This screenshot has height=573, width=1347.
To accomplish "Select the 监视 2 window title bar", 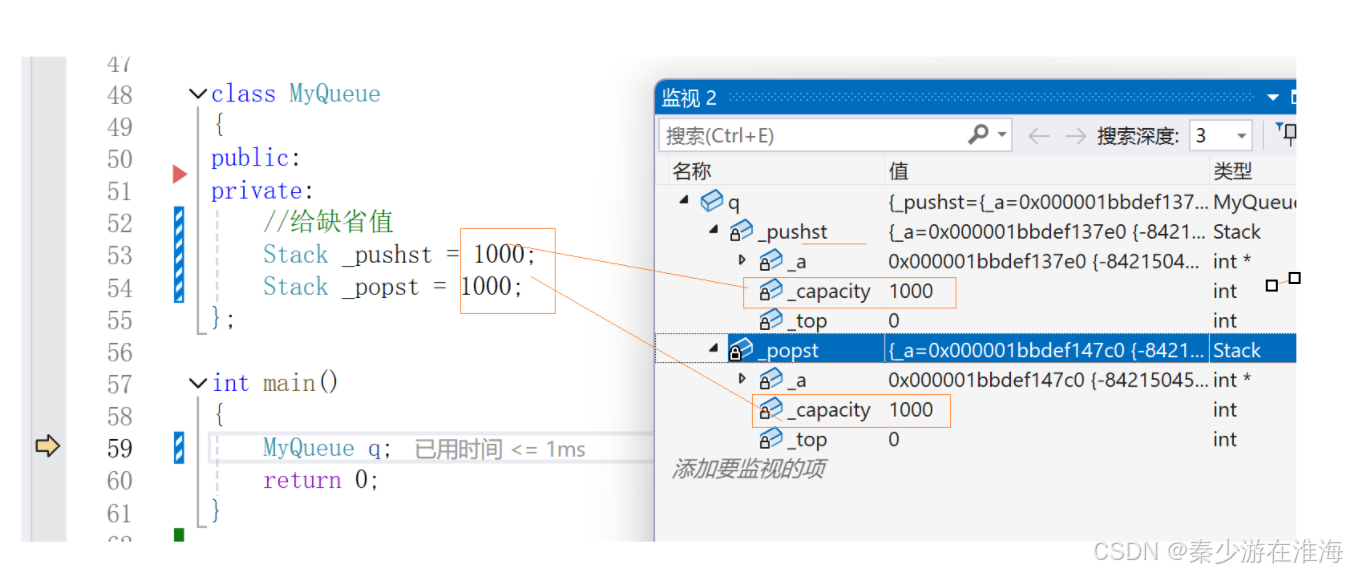I will pos(975,98).
